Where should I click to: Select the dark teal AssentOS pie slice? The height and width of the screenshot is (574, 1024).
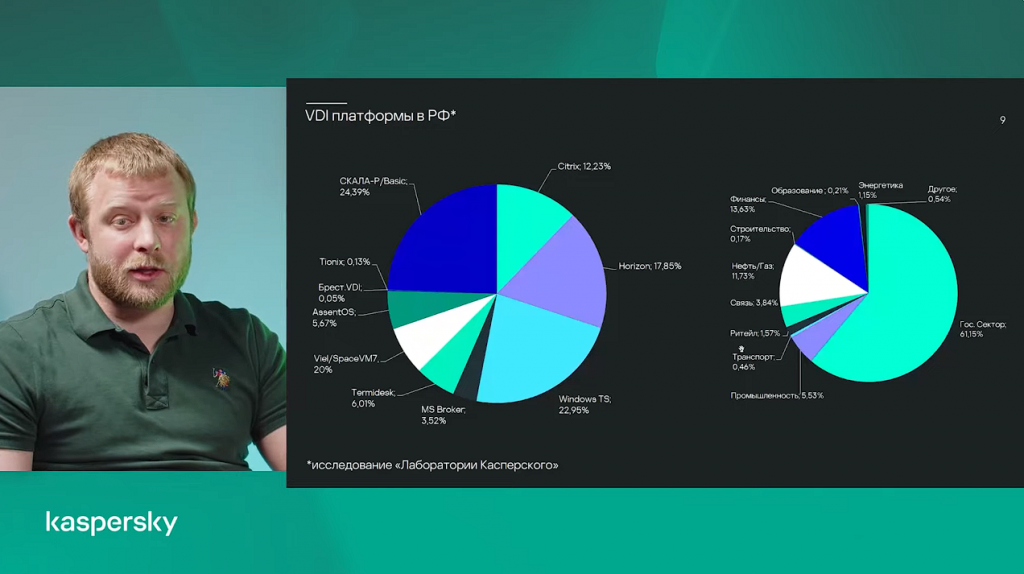[x=424, y=306]
